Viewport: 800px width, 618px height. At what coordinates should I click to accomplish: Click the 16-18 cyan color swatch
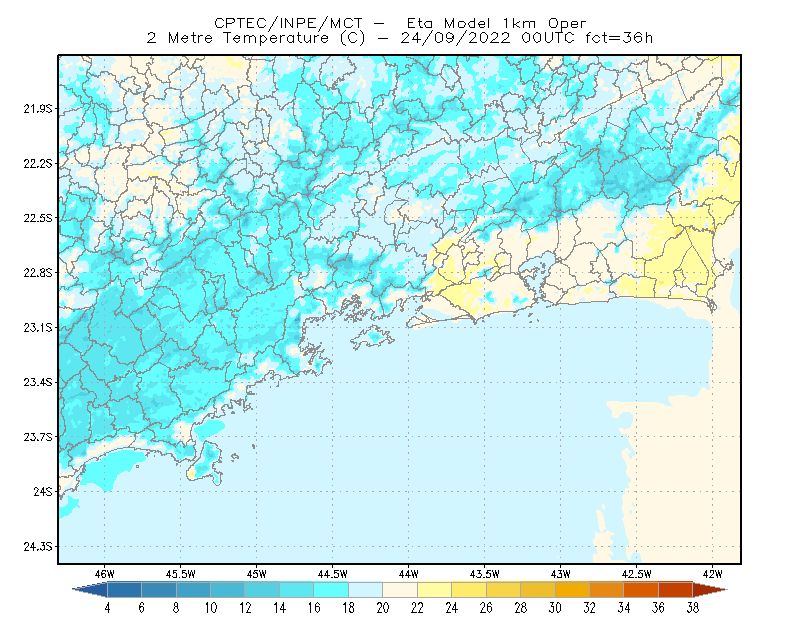pyautogui.click(x=331, y=590)
